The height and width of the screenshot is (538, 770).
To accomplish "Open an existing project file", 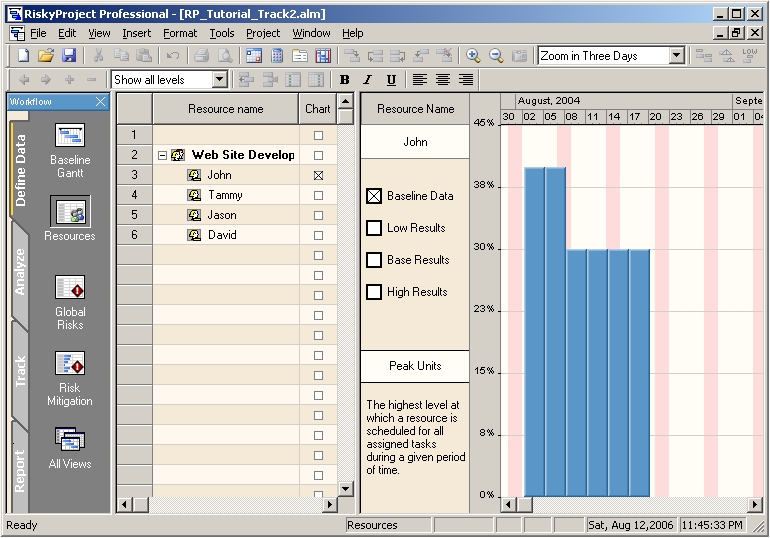I will coord(46,55).
